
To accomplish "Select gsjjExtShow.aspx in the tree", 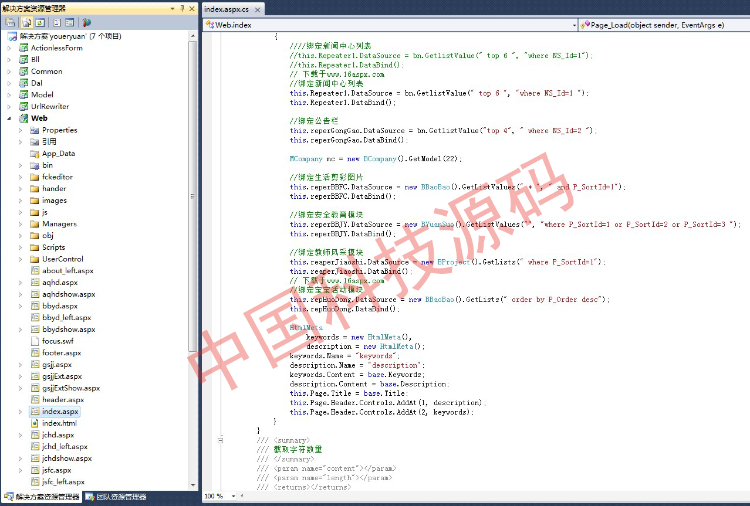I will click(71, 388).
